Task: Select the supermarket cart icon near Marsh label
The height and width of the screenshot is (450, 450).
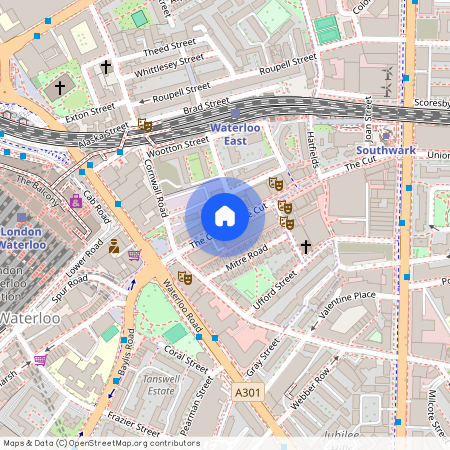Action: click(x=40, y=360)
